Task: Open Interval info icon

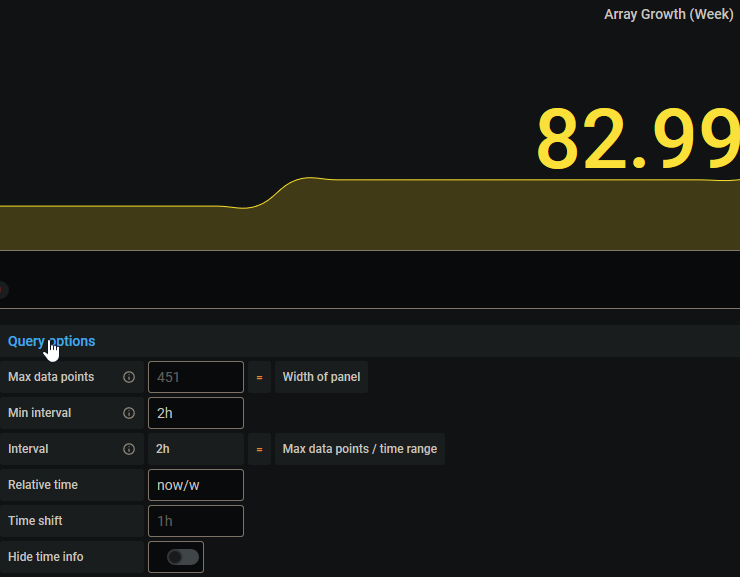Action: click(x=129, y=449)
